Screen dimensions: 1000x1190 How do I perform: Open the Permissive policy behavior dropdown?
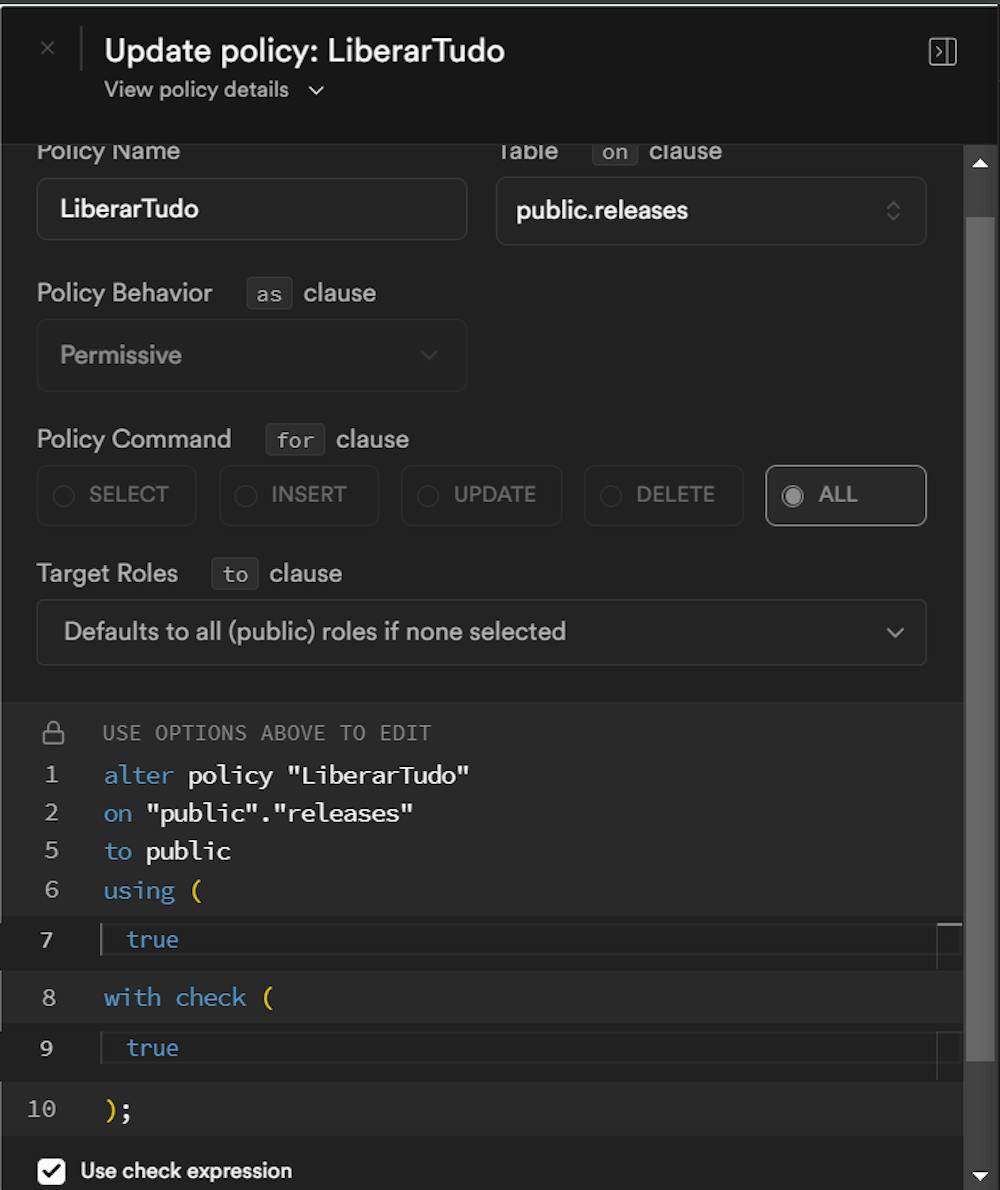pos(251,355)
